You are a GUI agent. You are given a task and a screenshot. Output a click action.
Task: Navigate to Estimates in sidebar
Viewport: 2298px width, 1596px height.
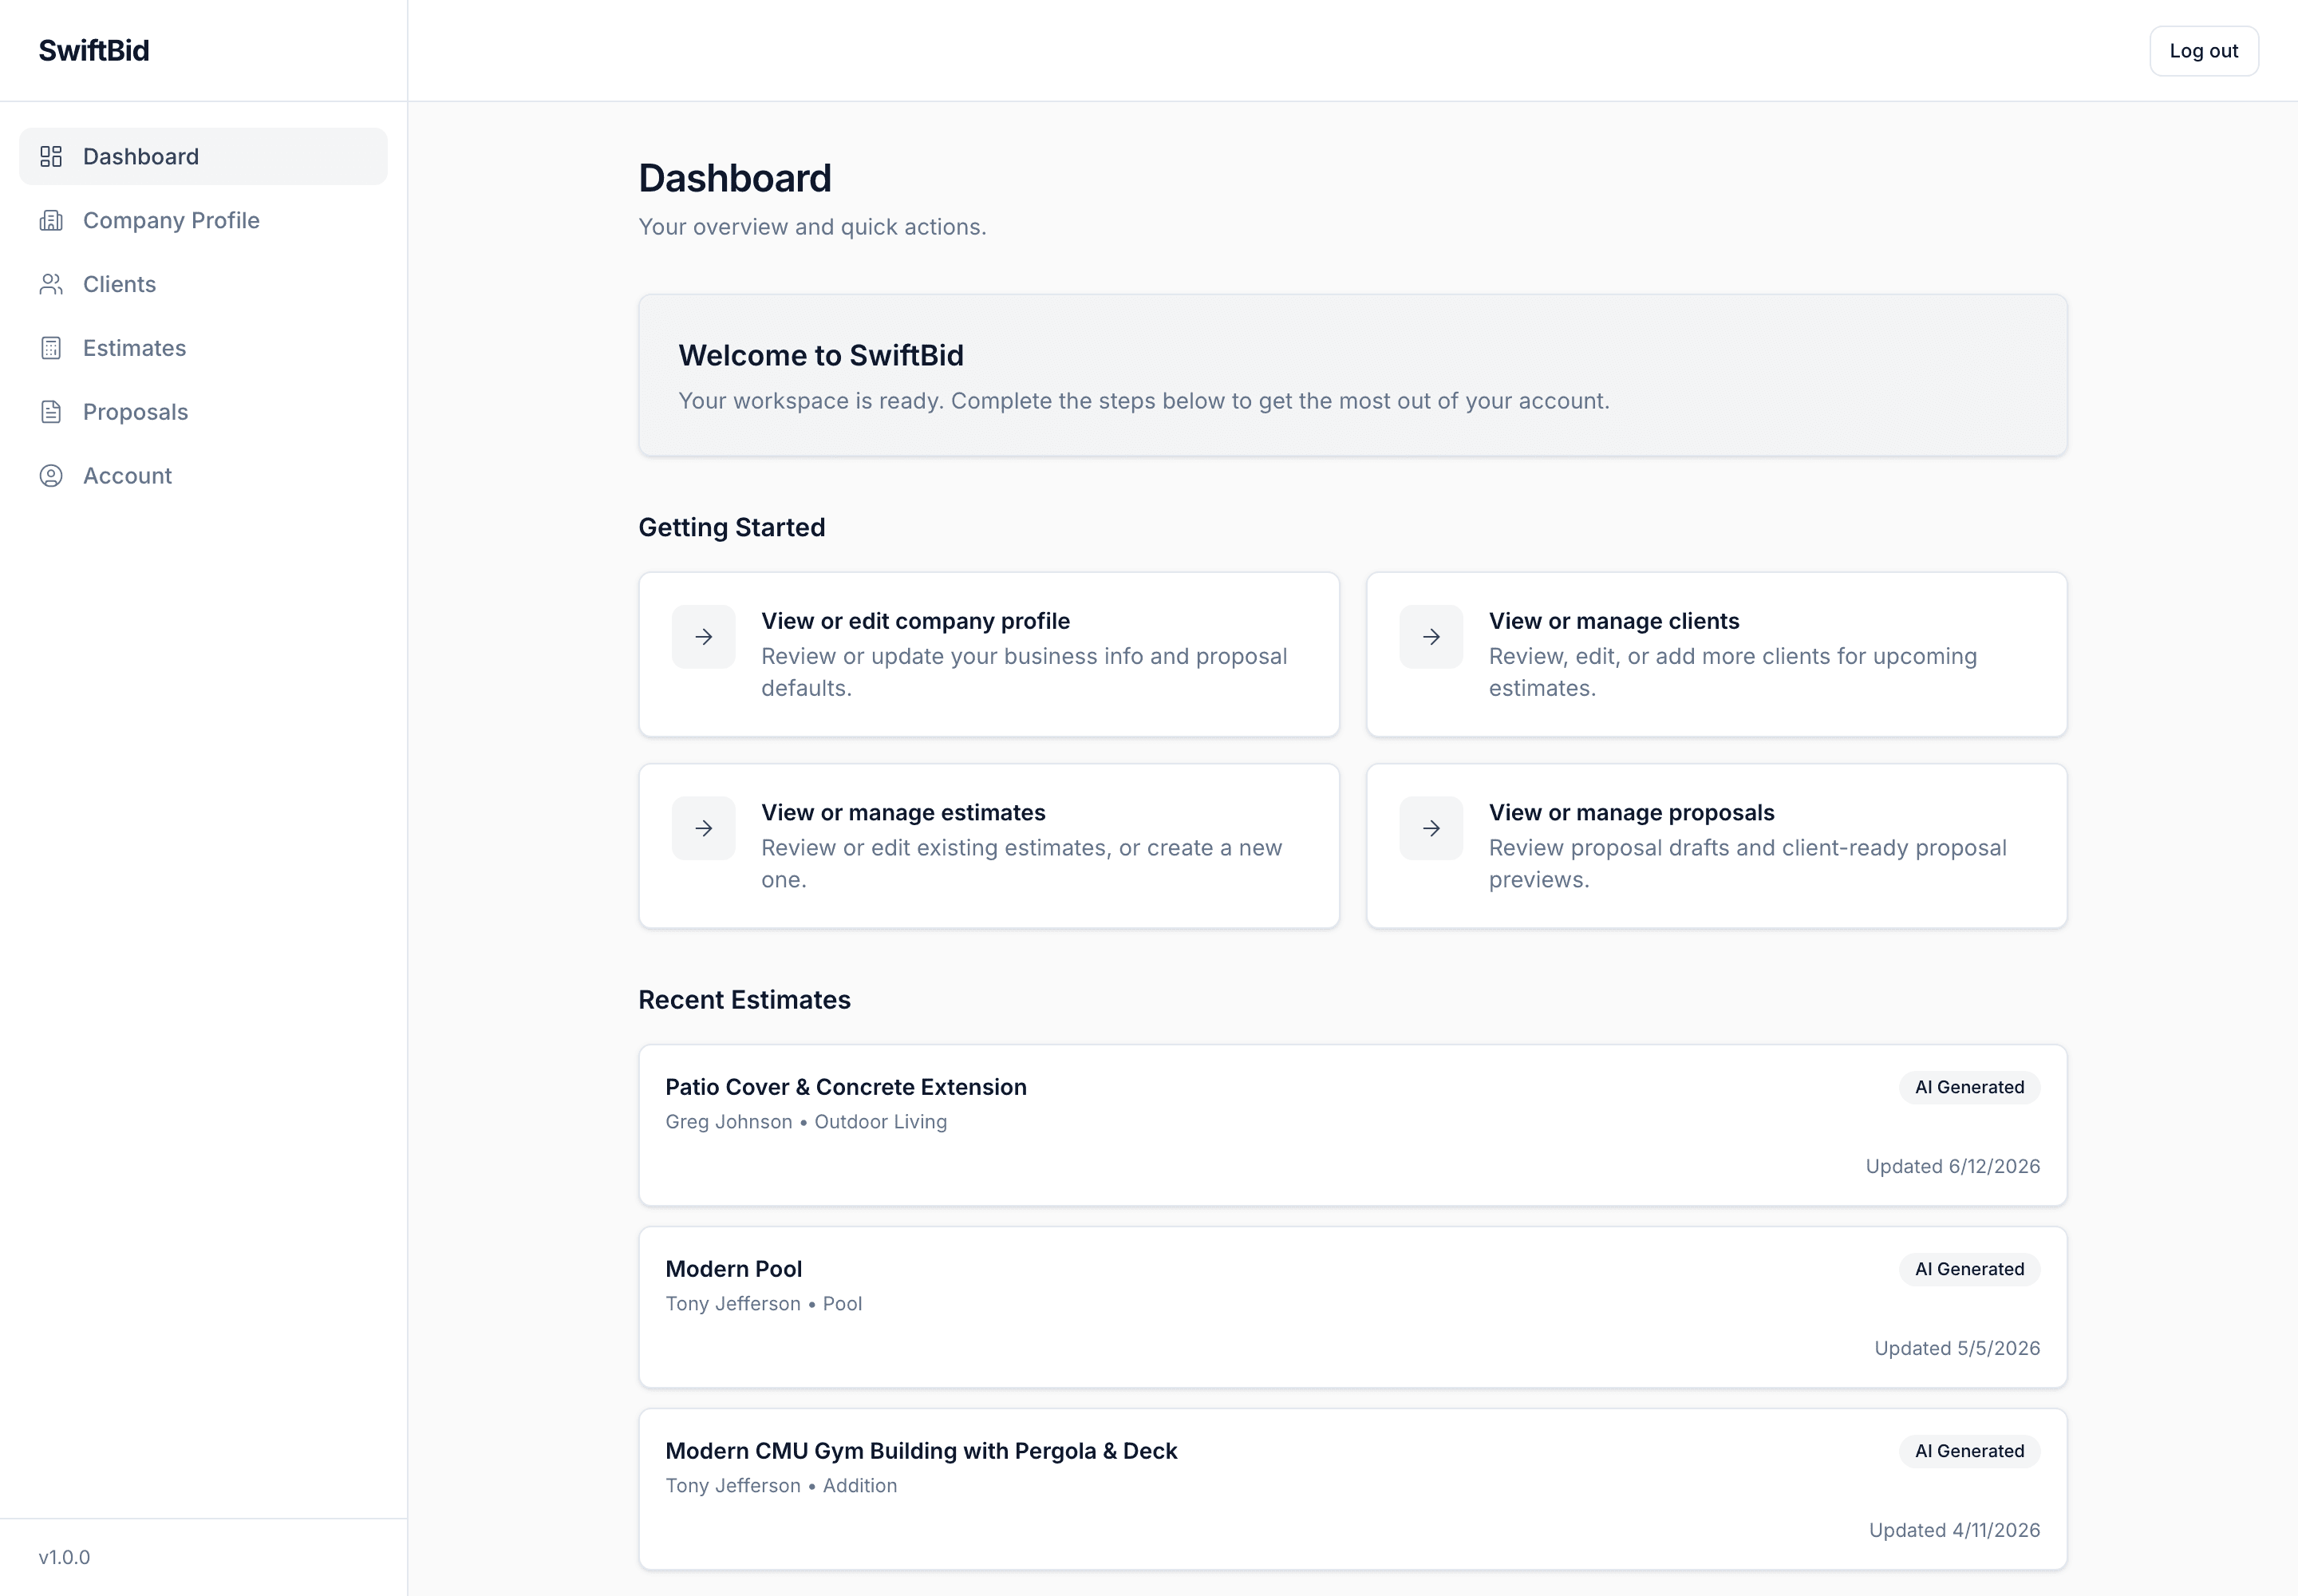click(x=203, y=348)
